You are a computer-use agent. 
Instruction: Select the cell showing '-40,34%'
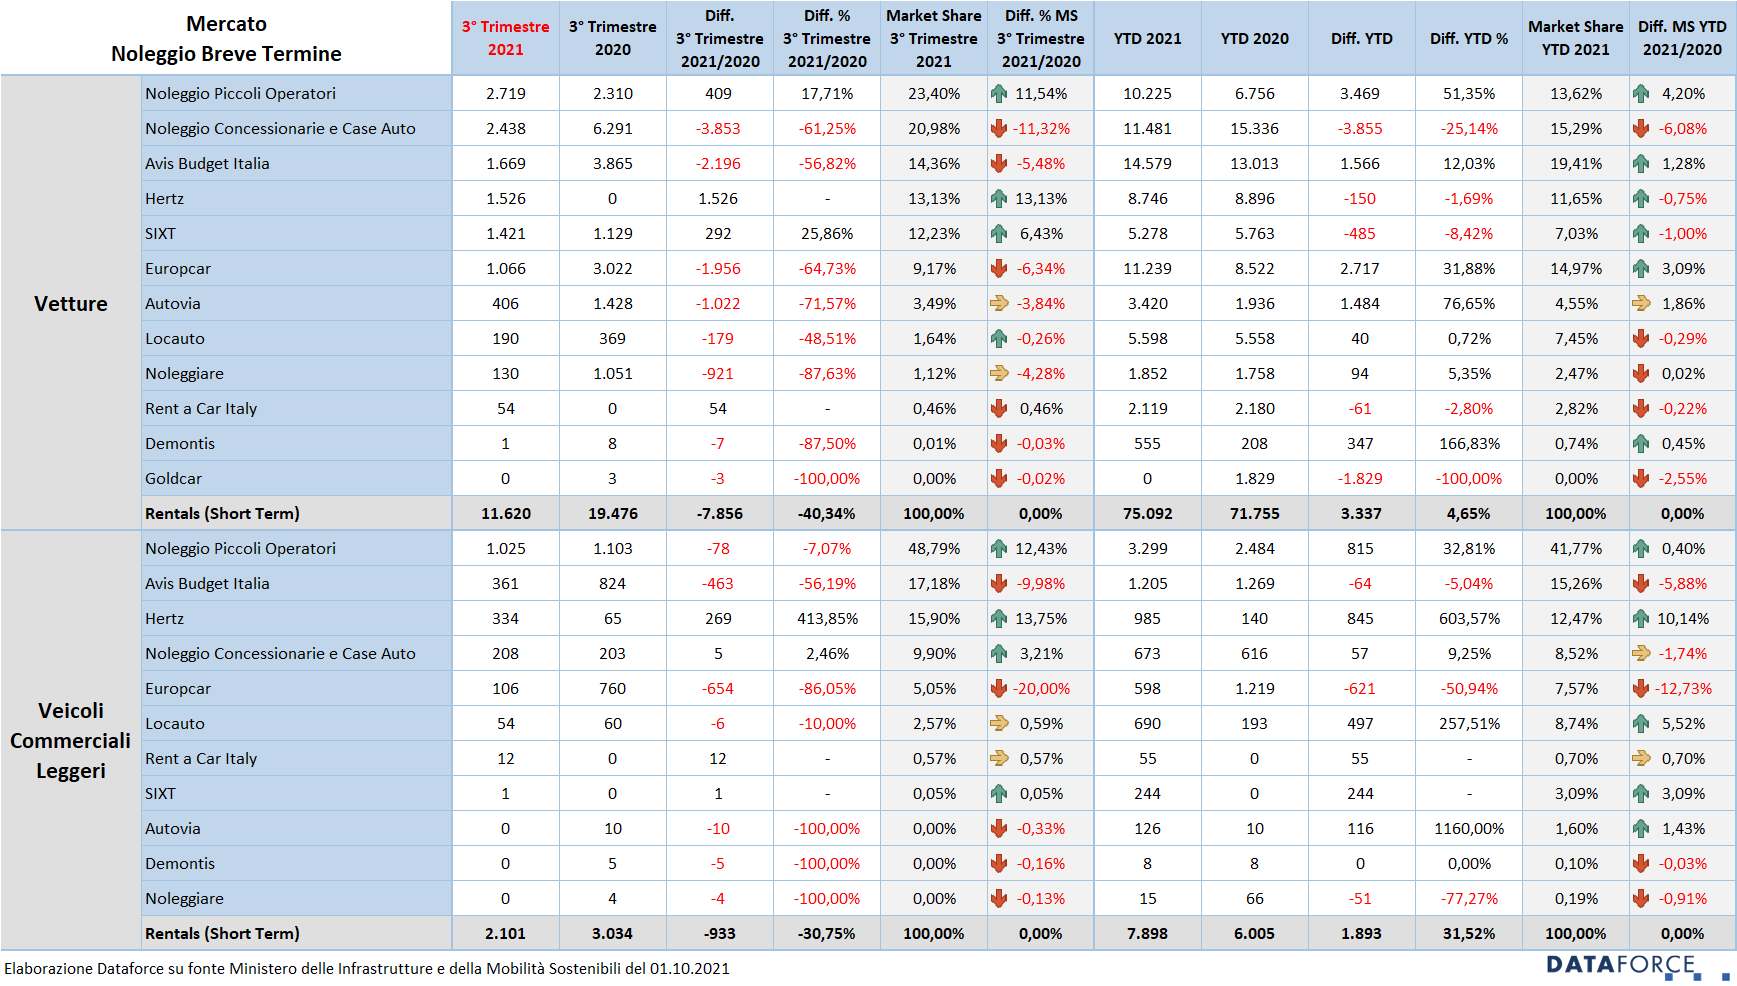tap(826, 514)
